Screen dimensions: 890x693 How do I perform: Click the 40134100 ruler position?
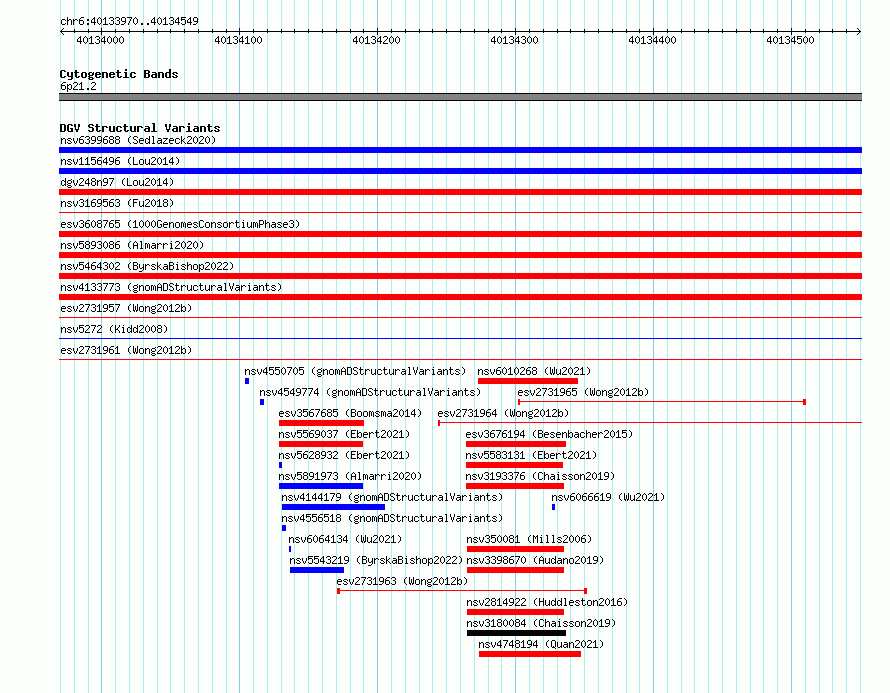click(x=238, y=40)
